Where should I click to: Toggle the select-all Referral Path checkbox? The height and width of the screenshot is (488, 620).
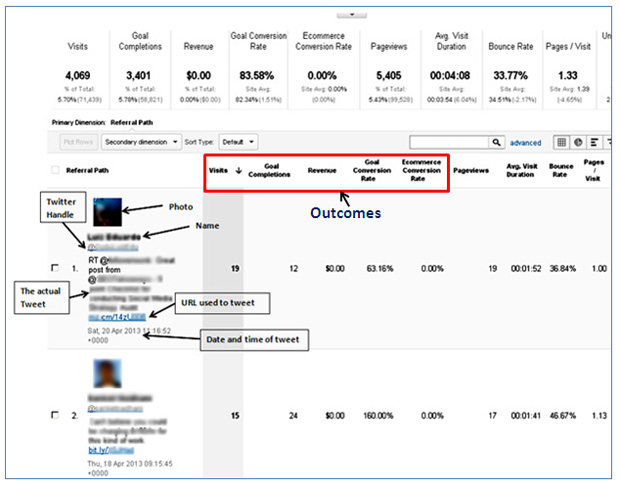point(55,170)
